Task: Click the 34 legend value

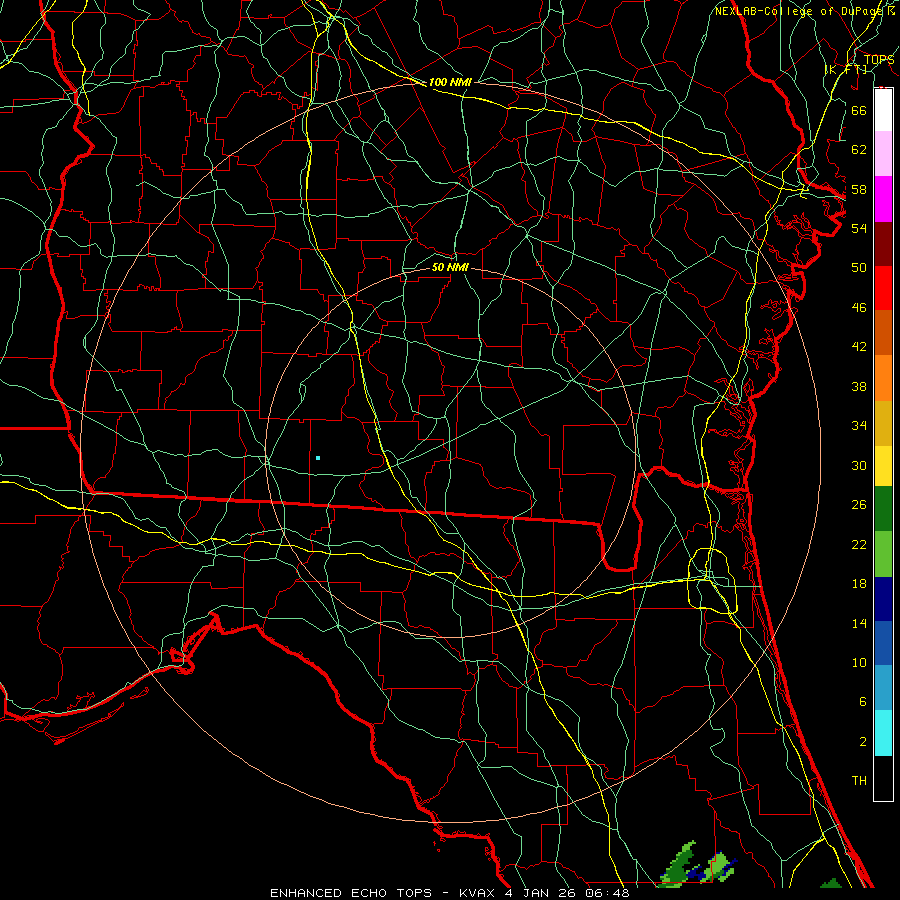Action: pyautogui.click(x=859, y=426)
